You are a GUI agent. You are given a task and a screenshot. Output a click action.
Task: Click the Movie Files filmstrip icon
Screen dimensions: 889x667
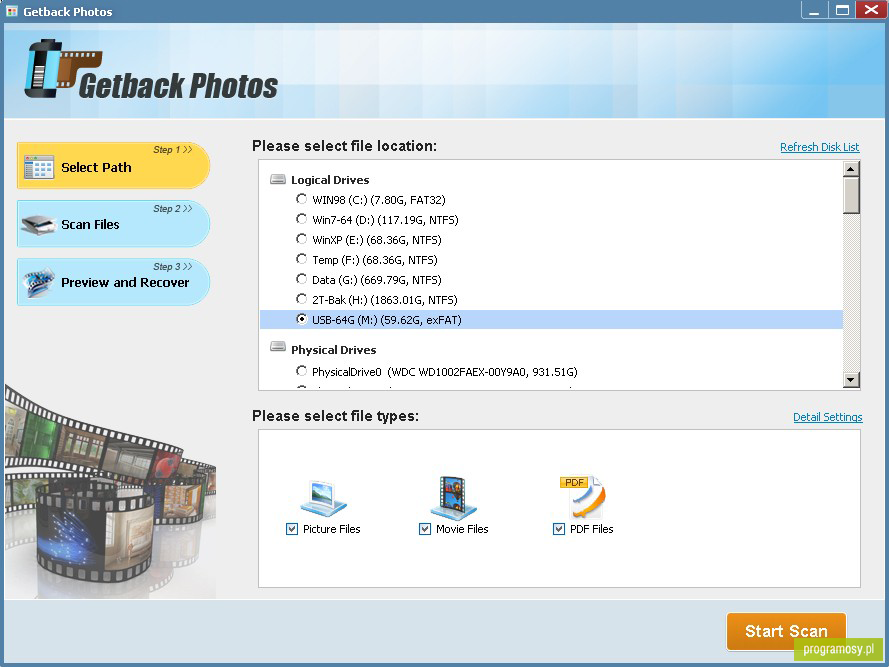click(453, 498)
